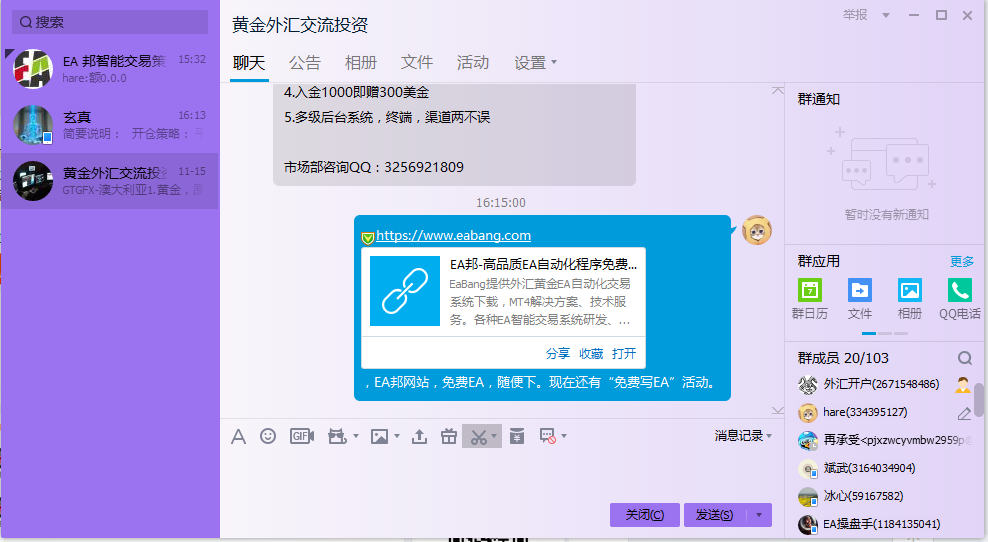Click 收藏 on the link card
988x542 pixels.
point(591,354)
